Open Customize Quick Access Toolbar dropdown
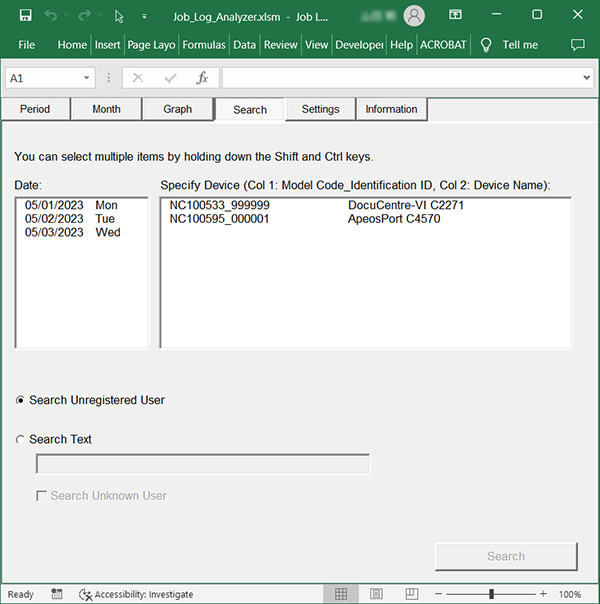The height and width of the screenshot is (604, 600). point(144,16)
